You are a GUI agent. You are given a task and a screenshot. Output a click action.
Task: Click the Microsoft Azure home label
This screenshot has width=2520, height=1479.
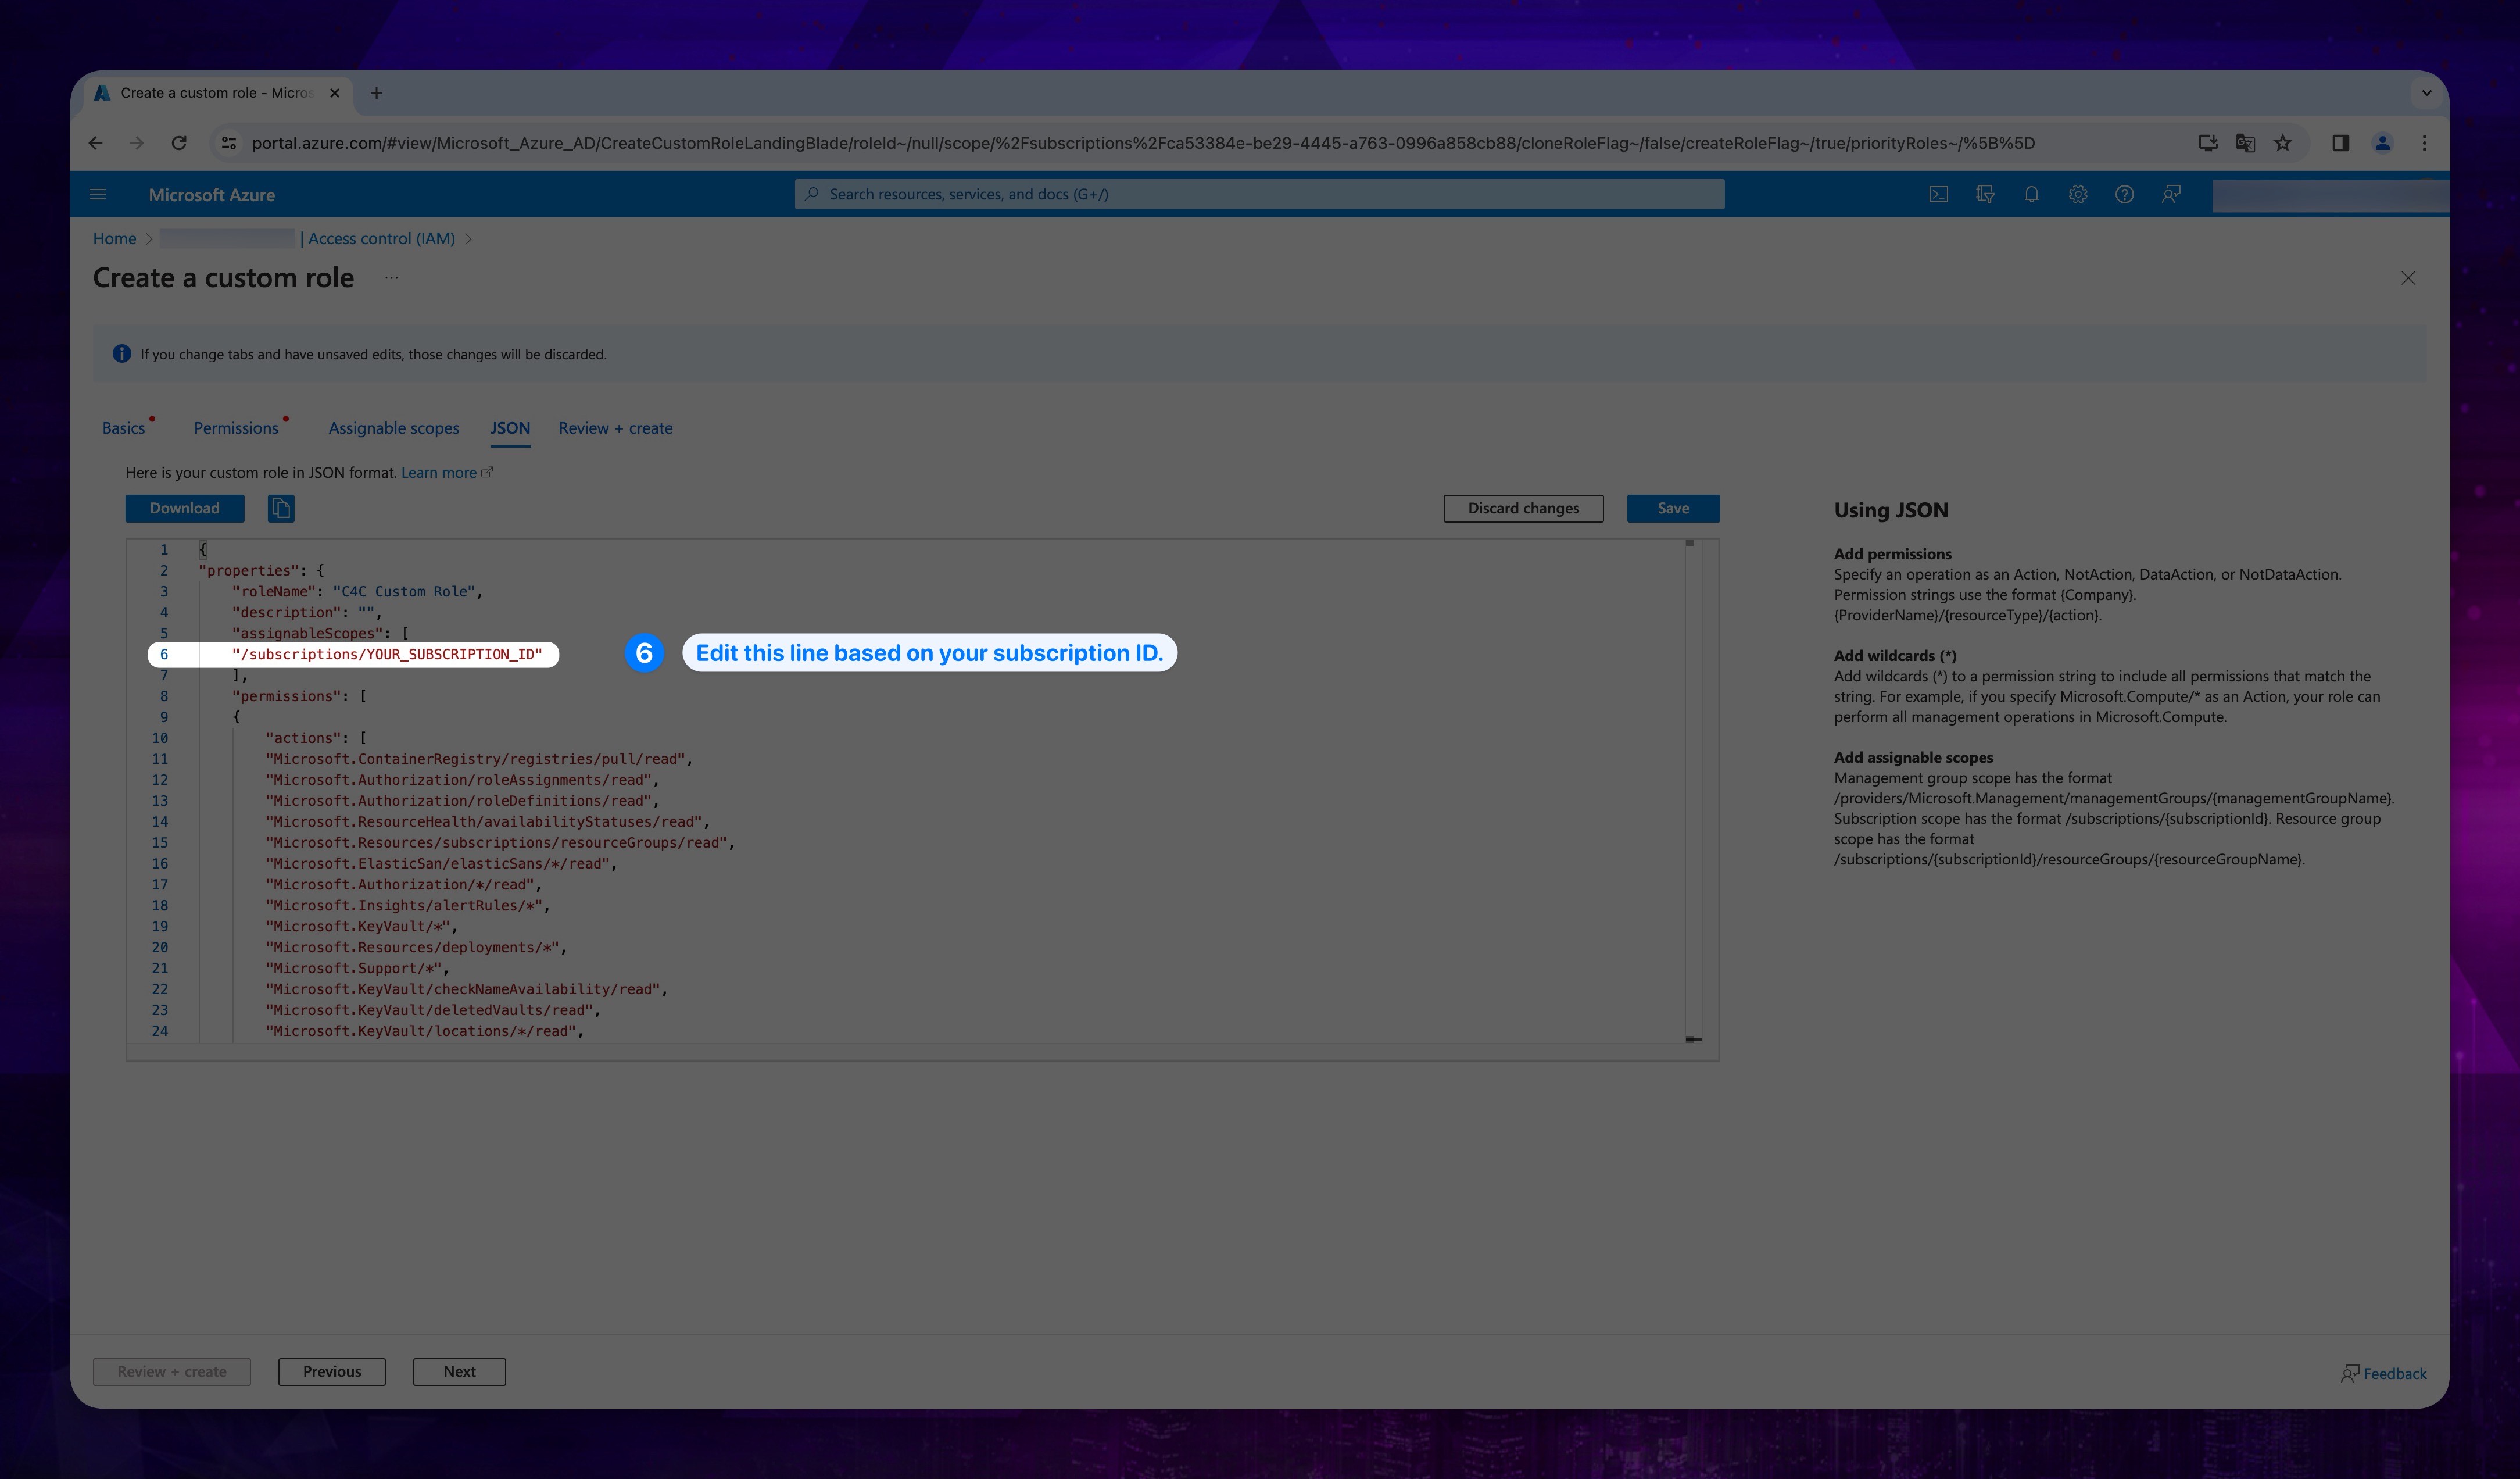[x=212, y=195]
